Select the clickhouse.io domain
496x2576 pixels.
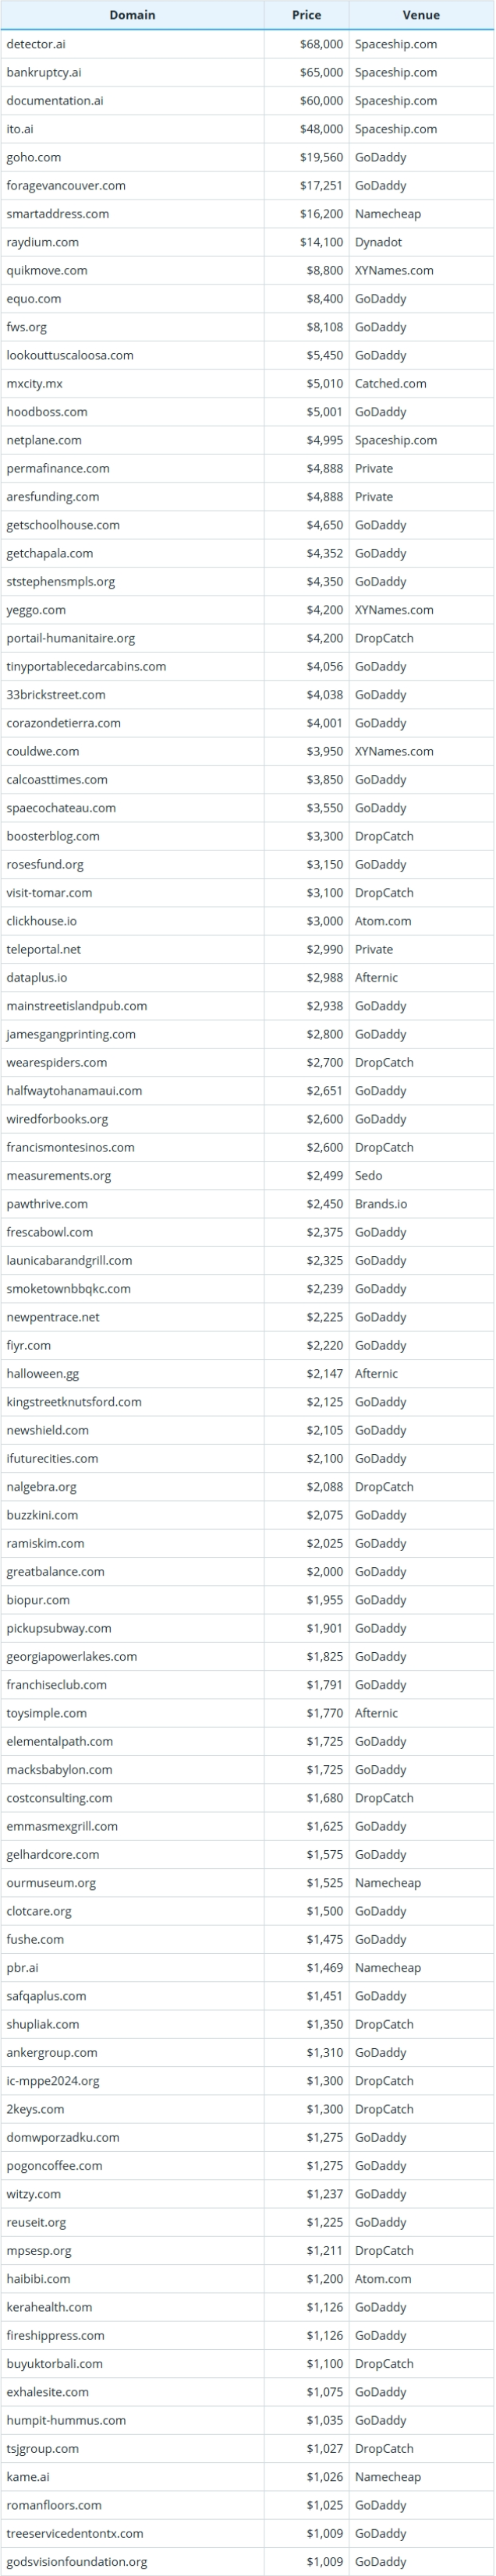[41, 921]
